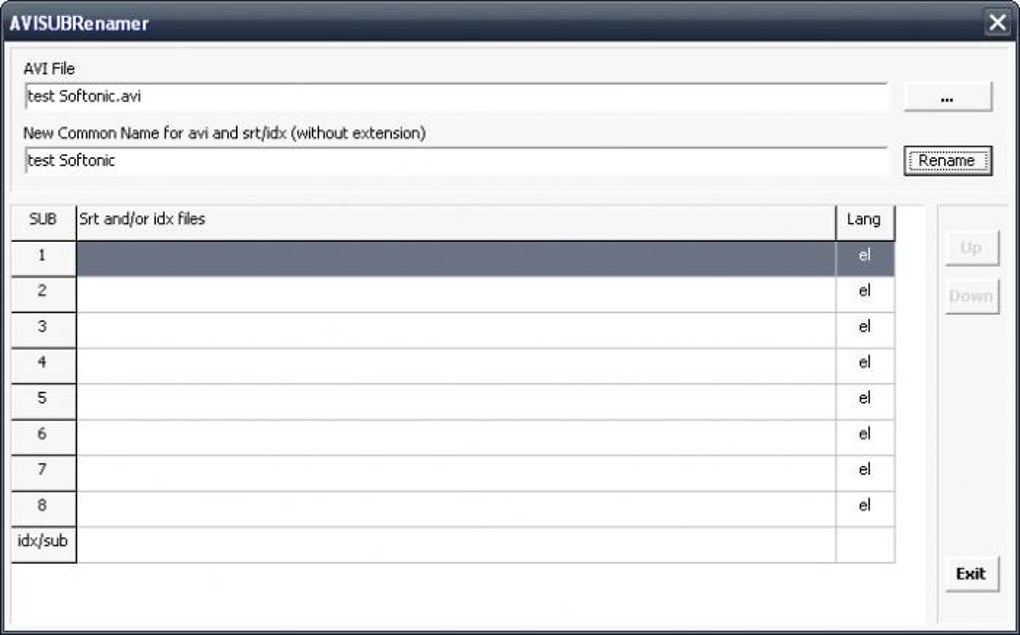Close the AVISUBRenamer window
1020x635 pixels.
(996, 23)
